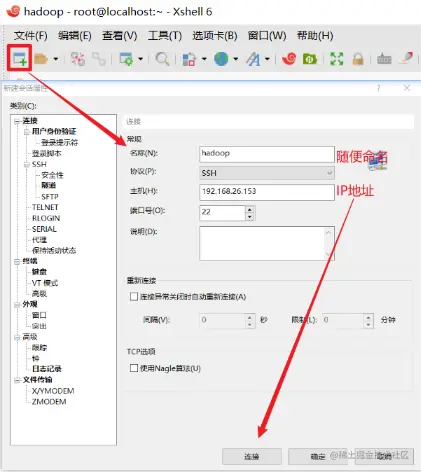Select 隧道 under SSH
The image size is (421, 472).
pos(49,185)
